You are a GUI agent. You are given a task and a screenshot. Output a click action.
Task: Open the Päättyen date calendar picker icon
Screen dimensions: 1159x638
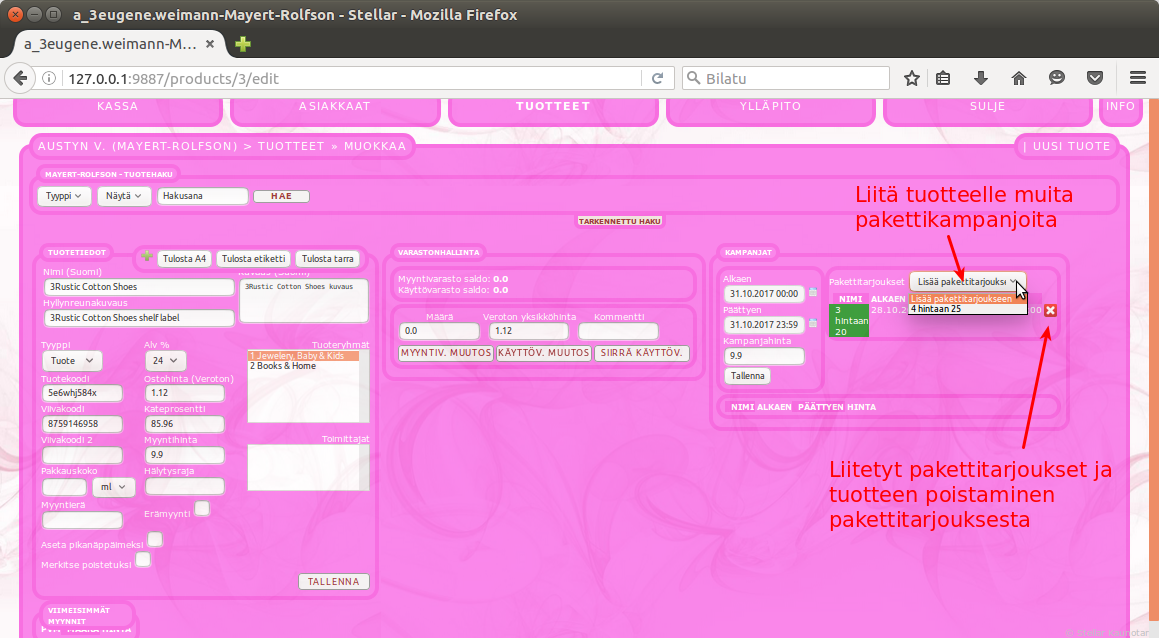coord(812,324)
